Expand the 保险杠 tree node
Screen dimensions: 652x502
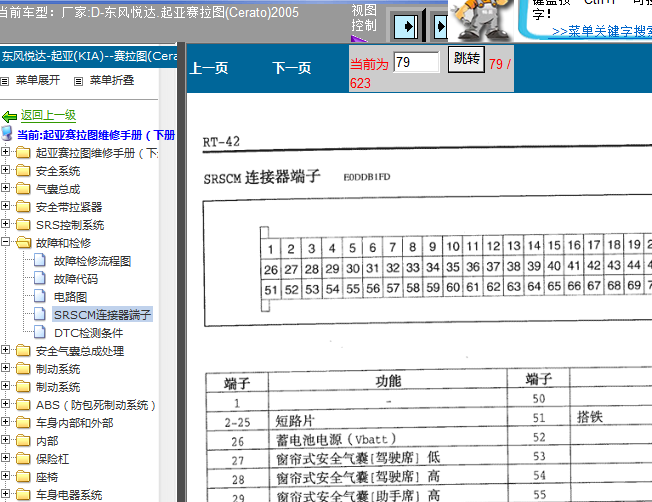[5, 457]
